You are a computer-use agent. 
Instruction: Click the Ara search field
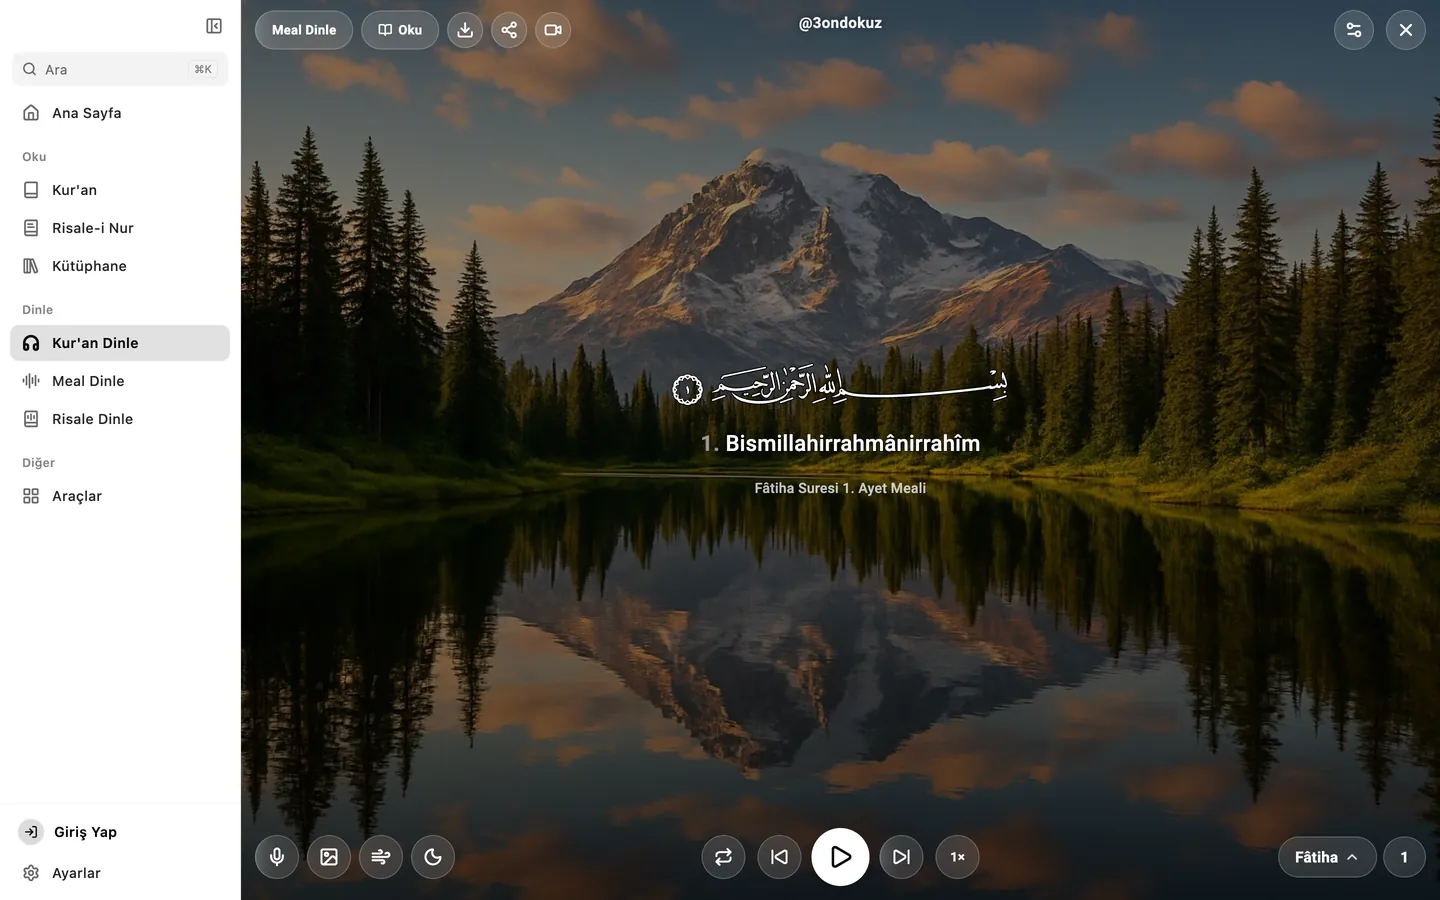click(120, 69)
